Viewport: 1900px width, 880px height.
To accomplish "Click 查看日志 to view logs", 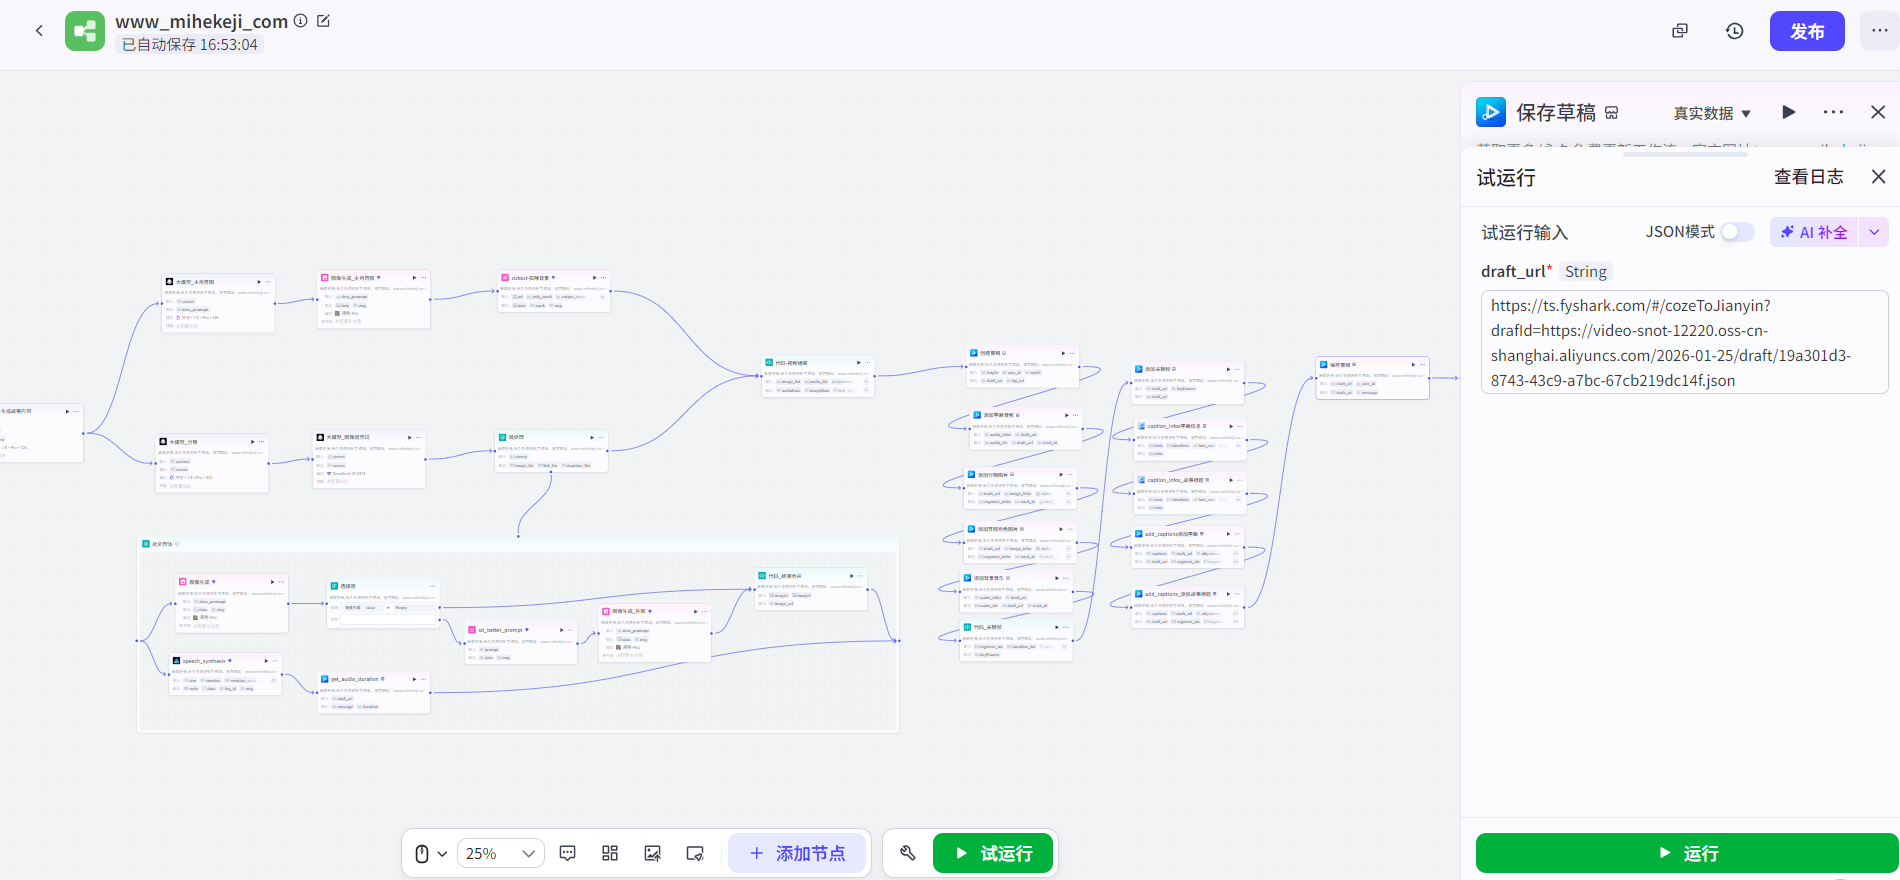I will [1808, 177].
